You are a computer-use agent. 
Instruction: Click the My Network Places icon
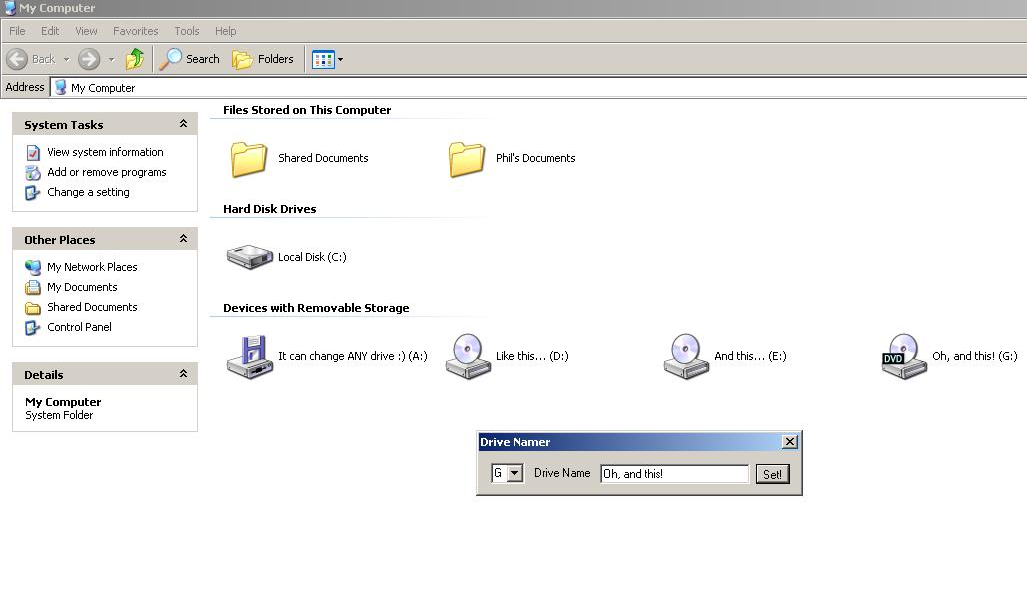[x=33, y=267]
